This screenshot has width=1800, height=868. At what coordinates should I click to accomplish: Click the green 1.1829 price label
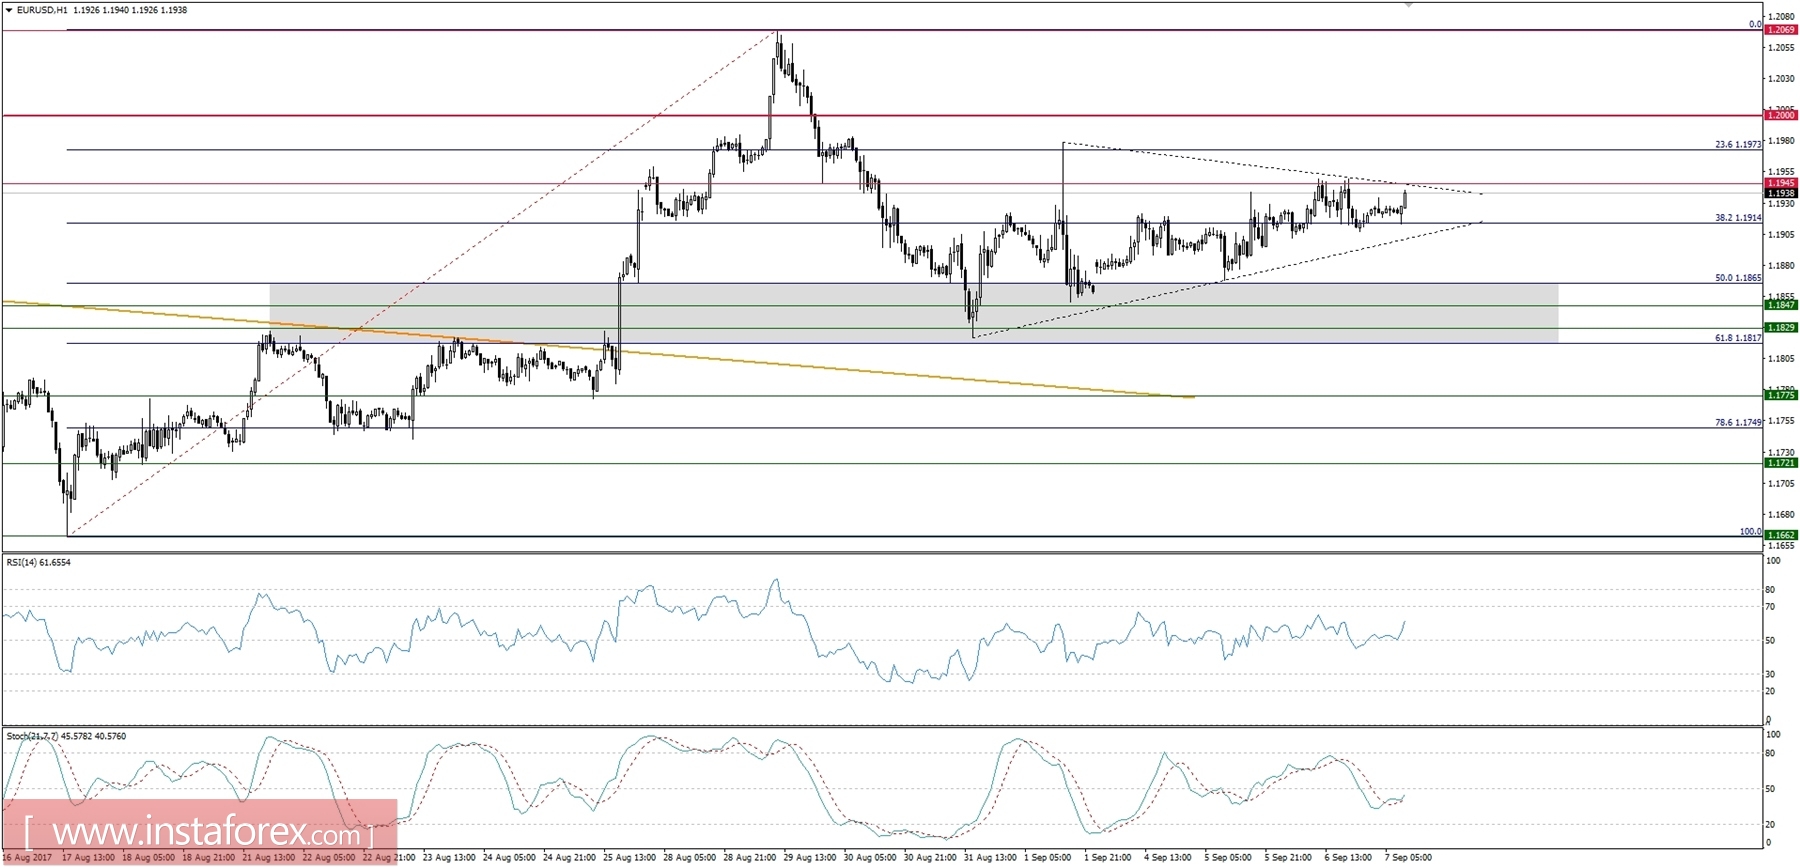click(1781, 327)
